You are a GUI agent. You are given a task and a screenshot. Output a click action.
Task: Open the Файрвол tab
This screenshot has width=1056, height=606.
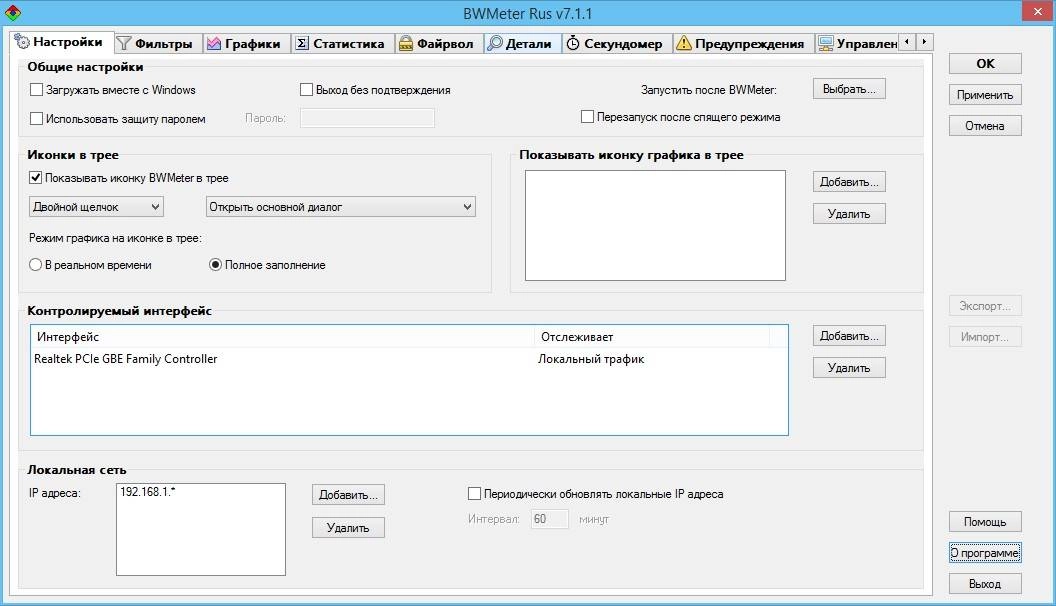(x=438, y=44)
